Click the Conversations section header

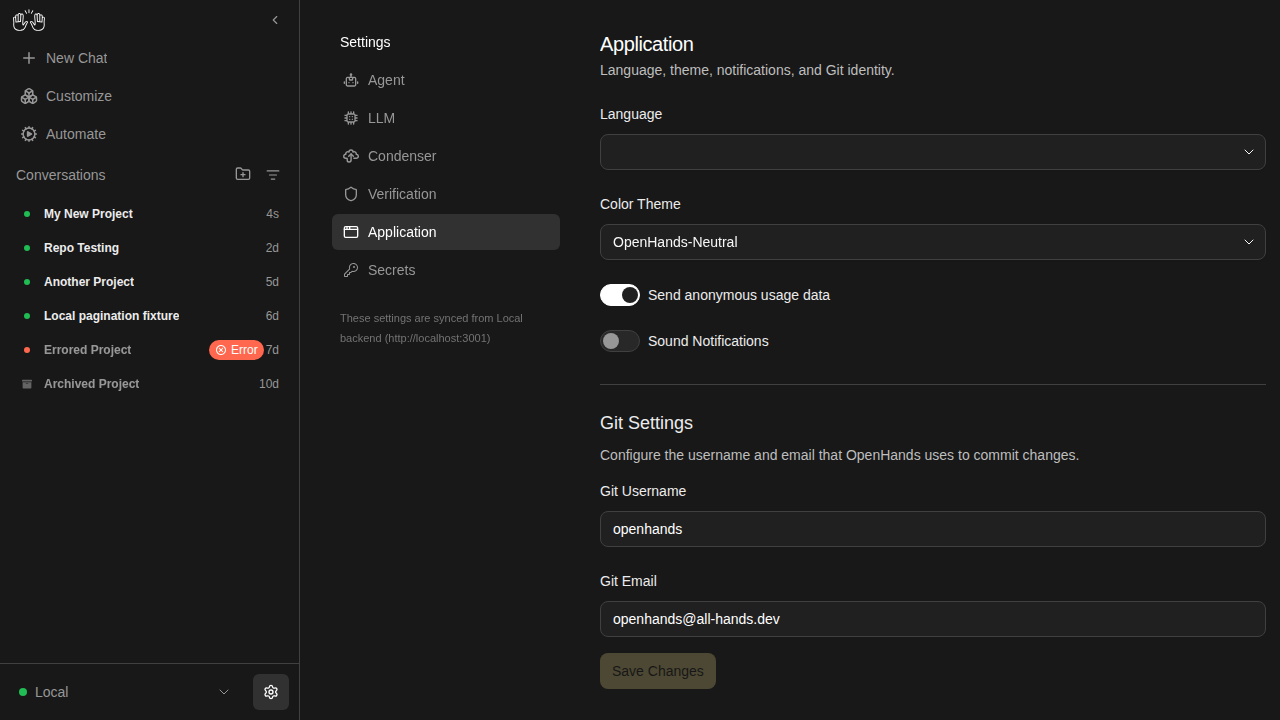pos(61,175)
